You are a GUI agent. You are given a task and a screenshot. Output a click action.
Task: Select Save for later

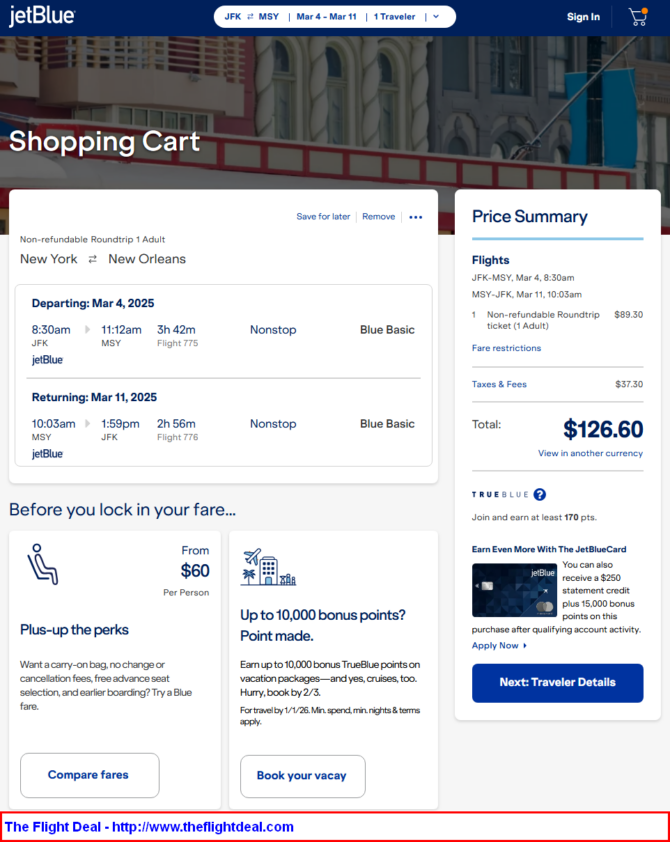(x=323, y=216)
